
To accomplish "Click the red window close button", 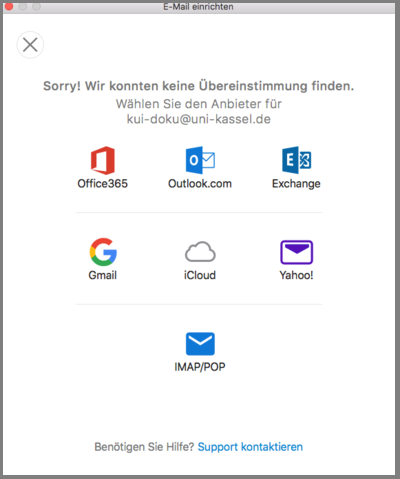I will pyautogui.click(x=9, y=6).
